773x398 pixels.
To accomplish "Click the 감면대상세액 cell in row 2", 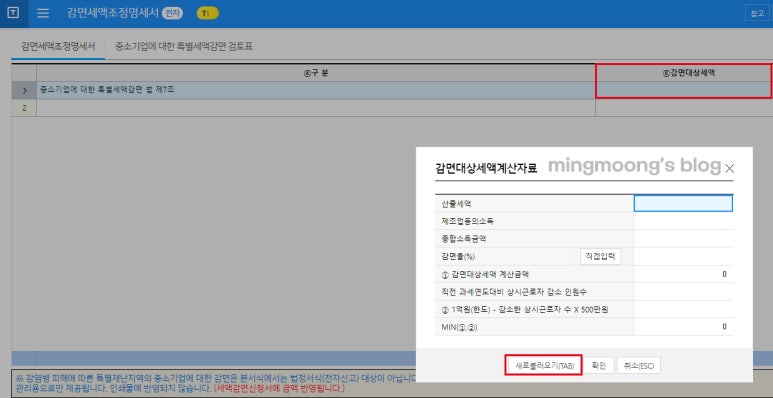I will (x=684, y=108).
